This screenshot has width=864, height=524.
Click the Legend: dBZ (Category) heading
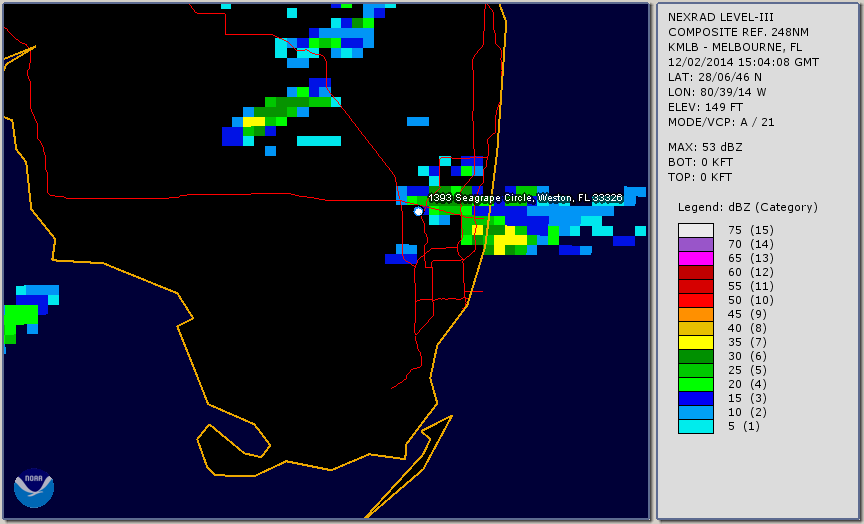pyautogui.click(x=748, y=207)
